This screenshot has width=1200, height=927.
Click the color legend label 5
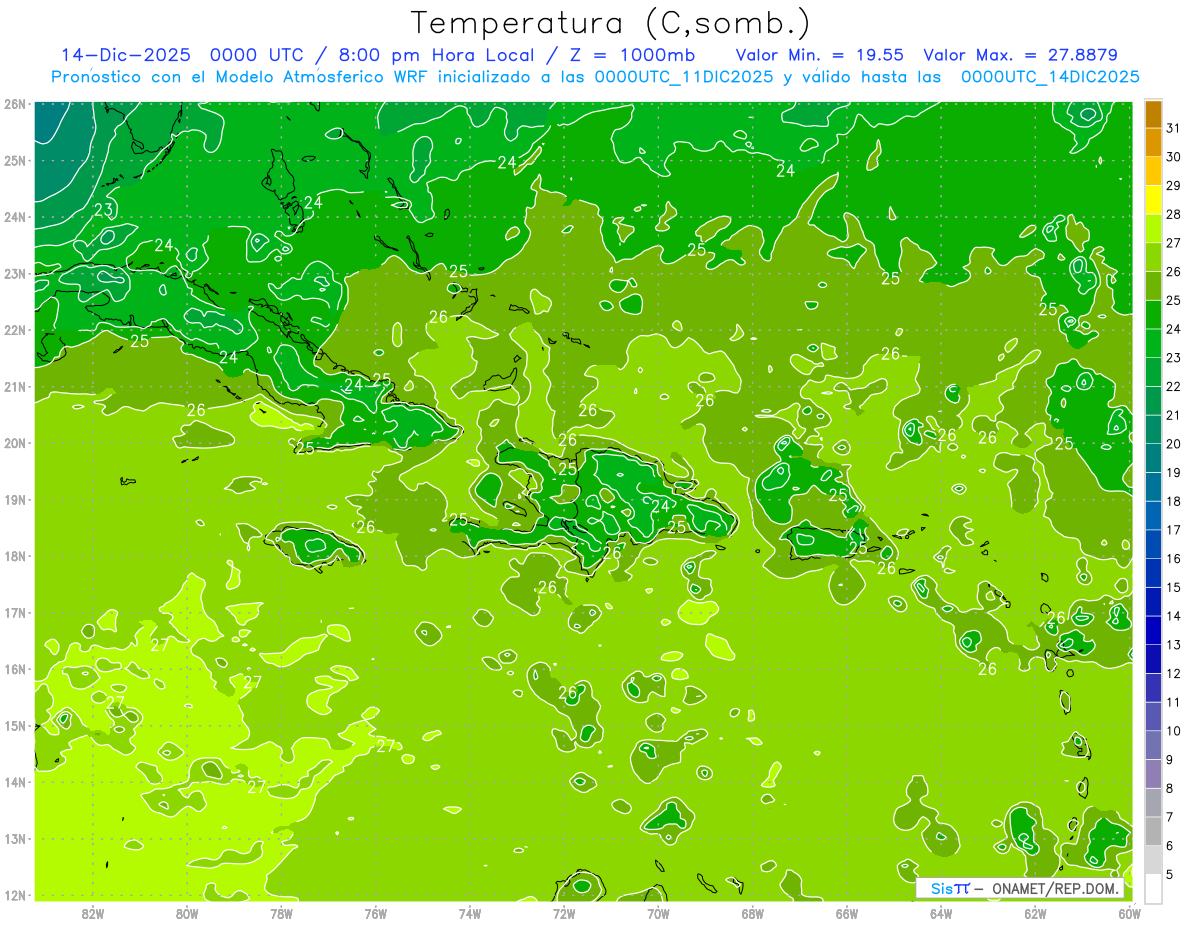pyautogui.click(x=1170, y=874)
